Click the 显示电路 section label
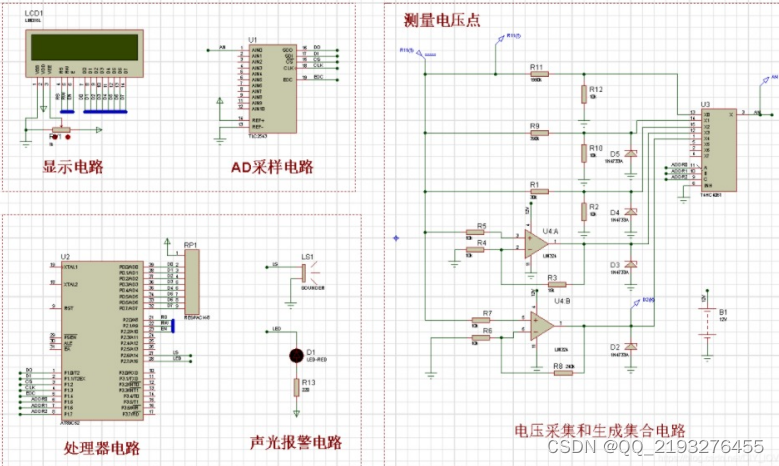The width and height of the screenshot is (779, 466). [73, 166]
